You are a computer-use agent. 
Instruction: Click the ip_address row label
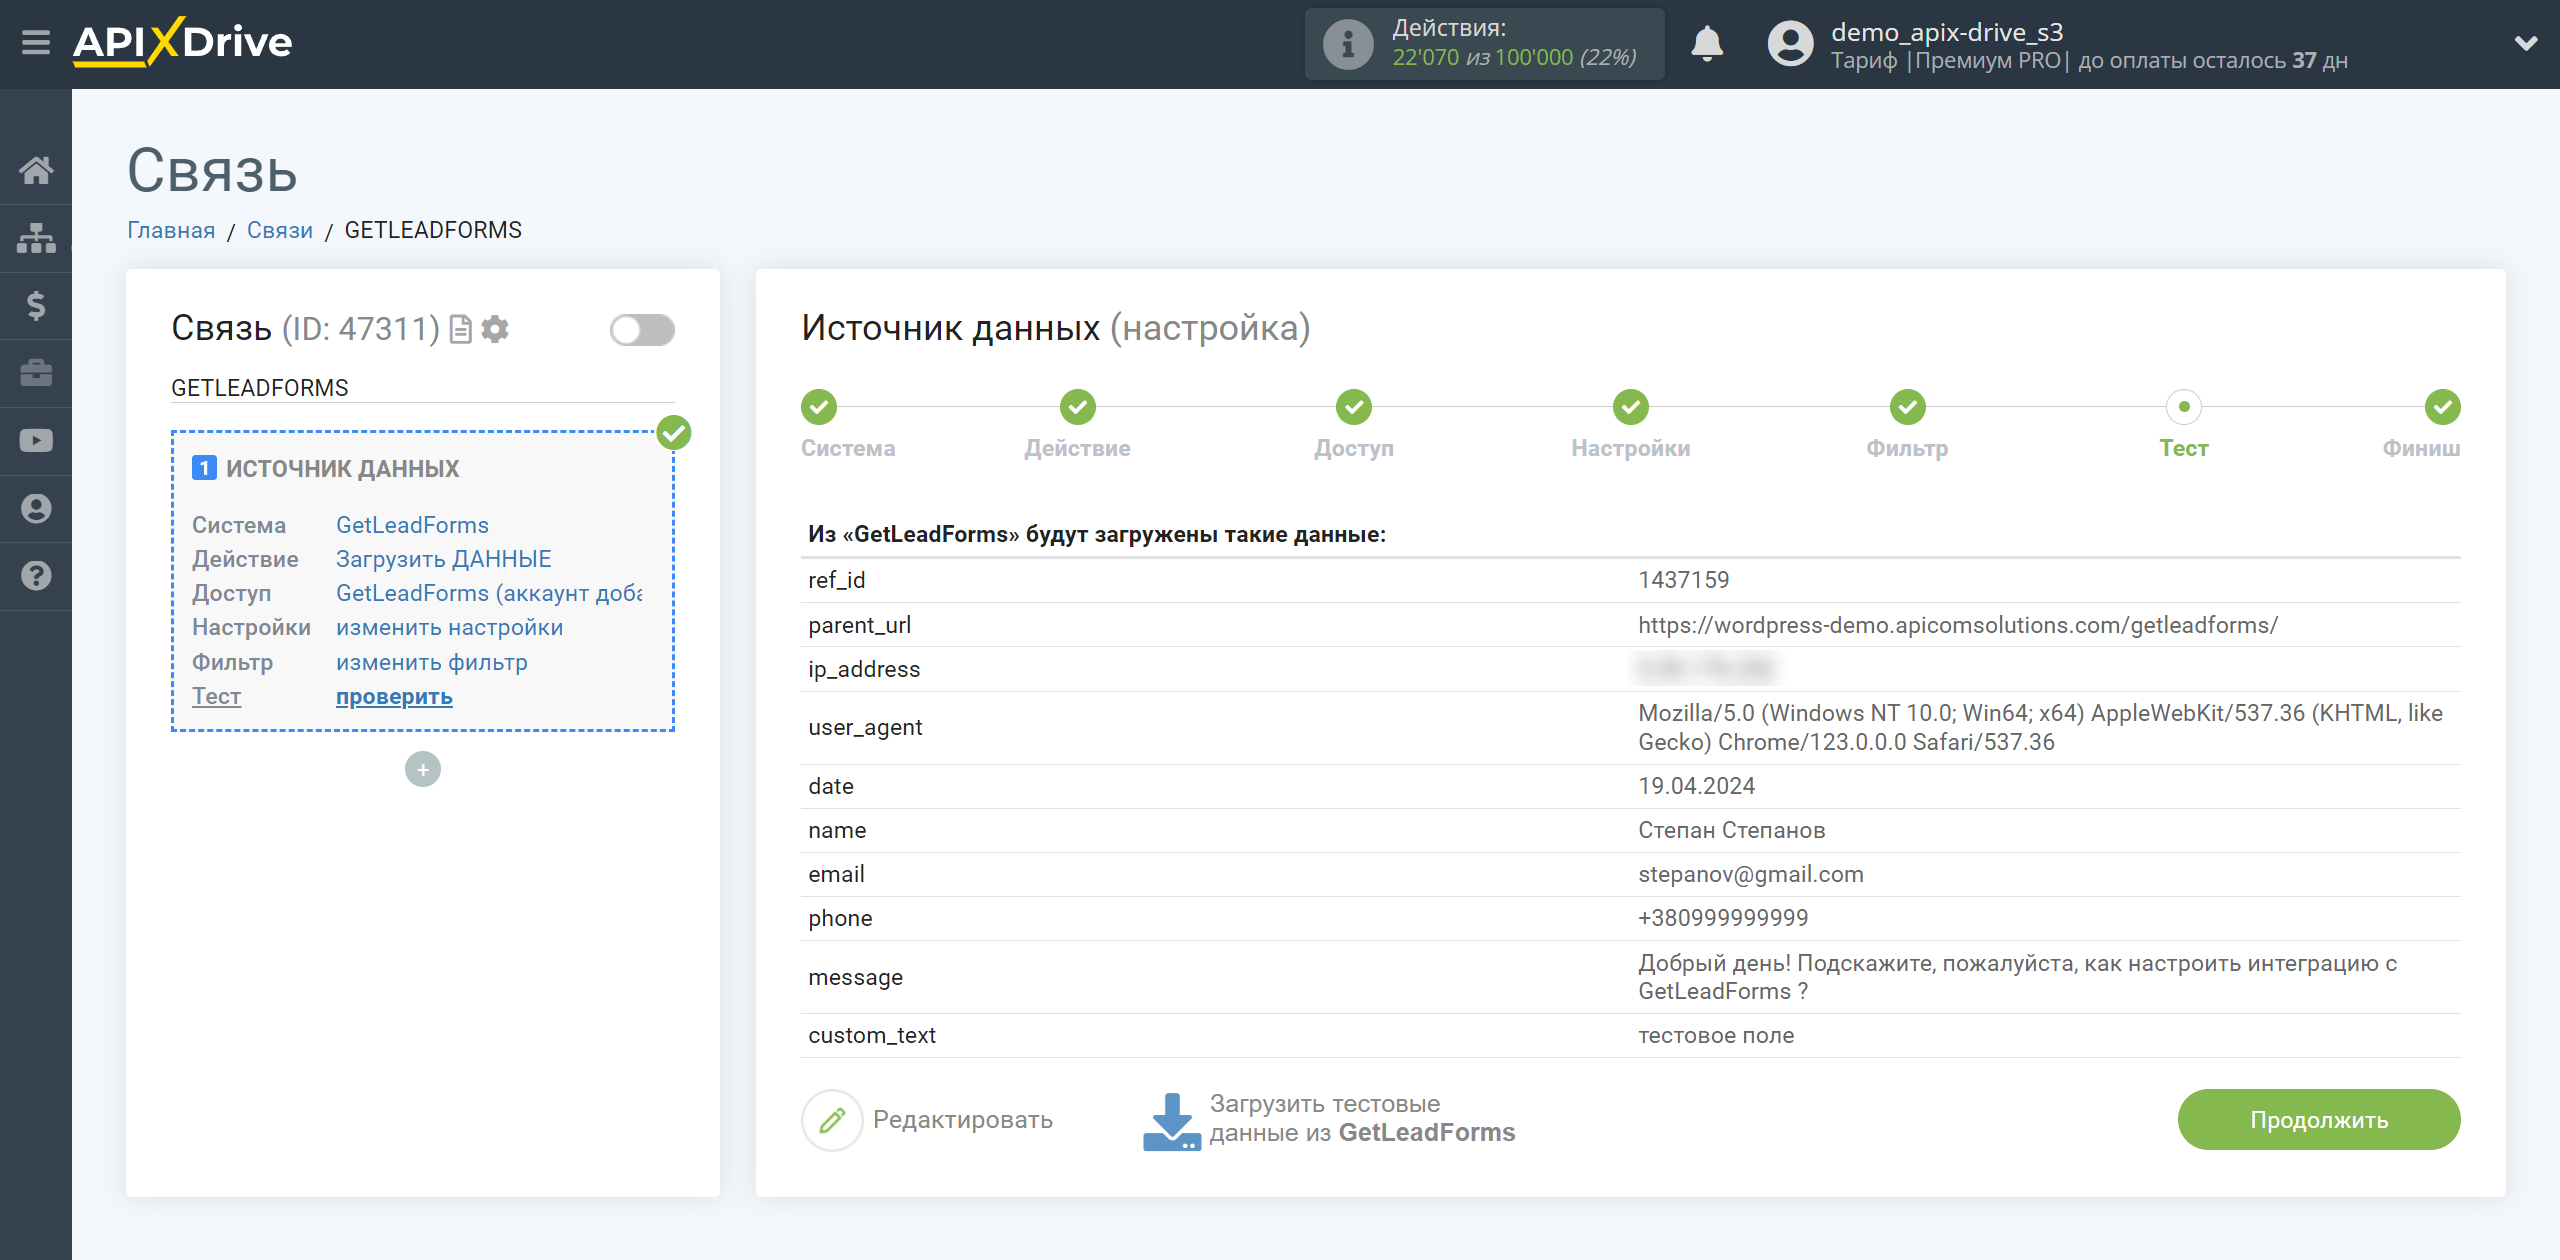click(864, 669)
